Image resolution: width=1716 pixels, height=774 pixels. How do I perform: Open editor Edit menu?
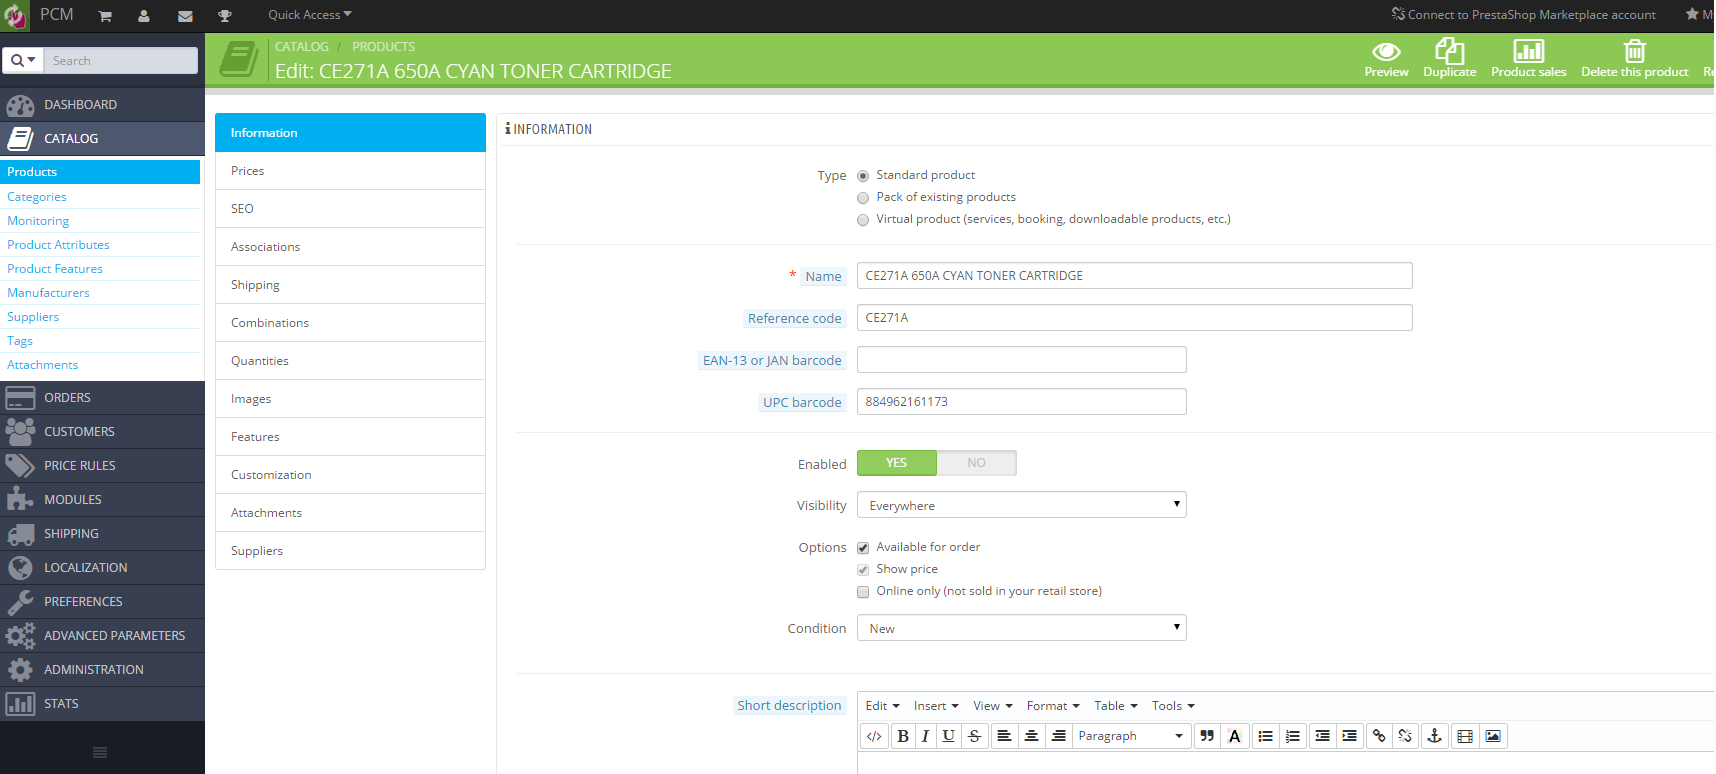[x=883, y=706]
